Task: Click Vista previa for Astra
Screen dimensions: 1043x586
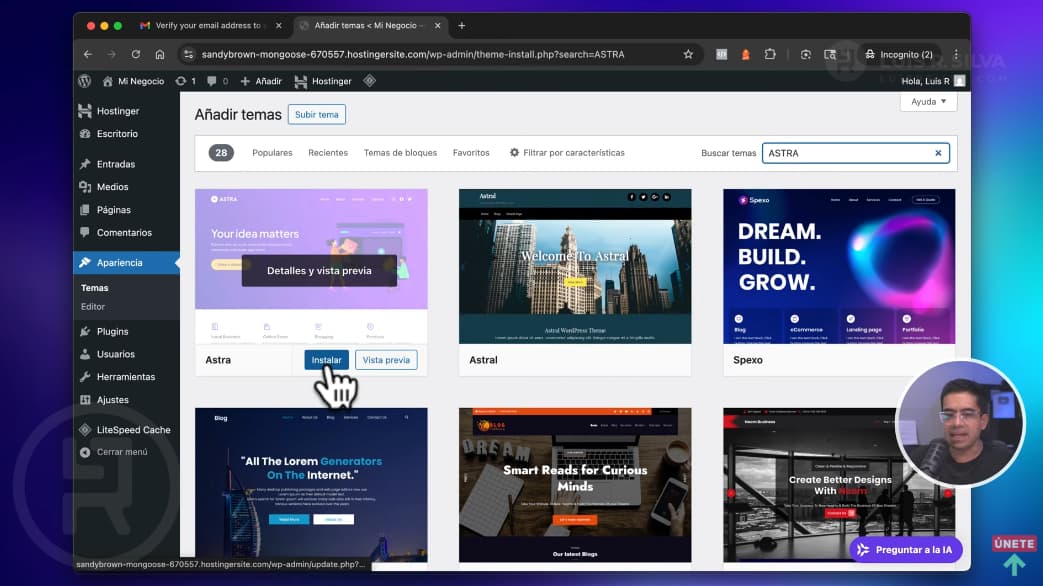Action: 386,360
